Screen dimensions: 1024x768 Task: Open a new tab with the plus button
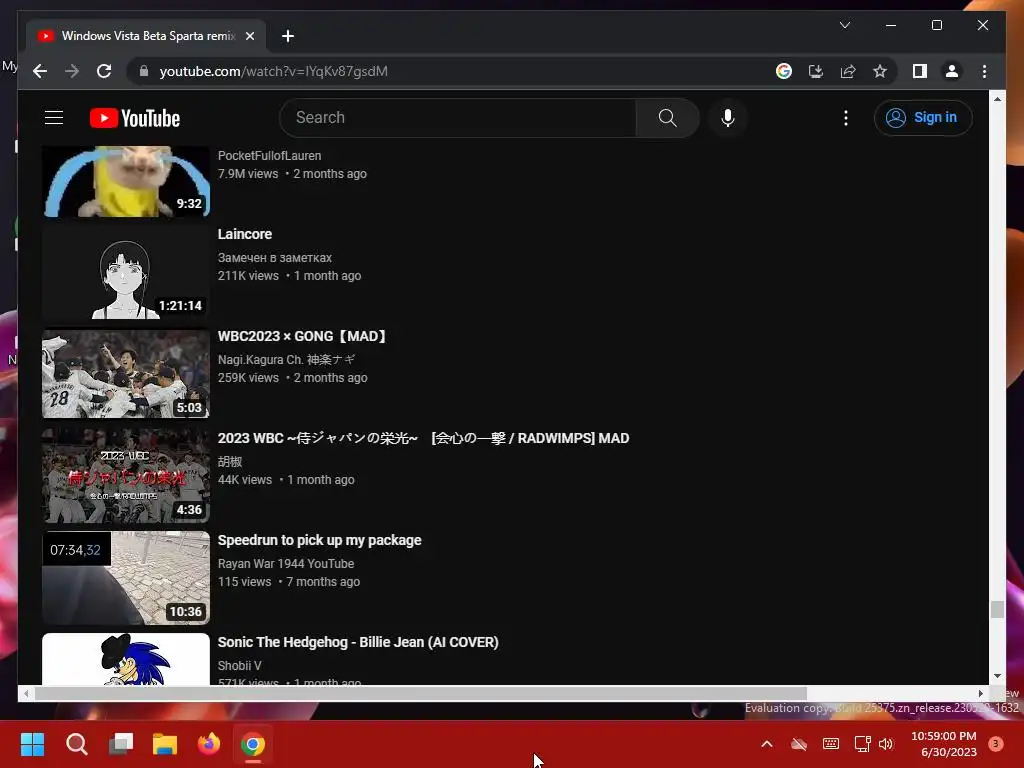click(287, 36)
